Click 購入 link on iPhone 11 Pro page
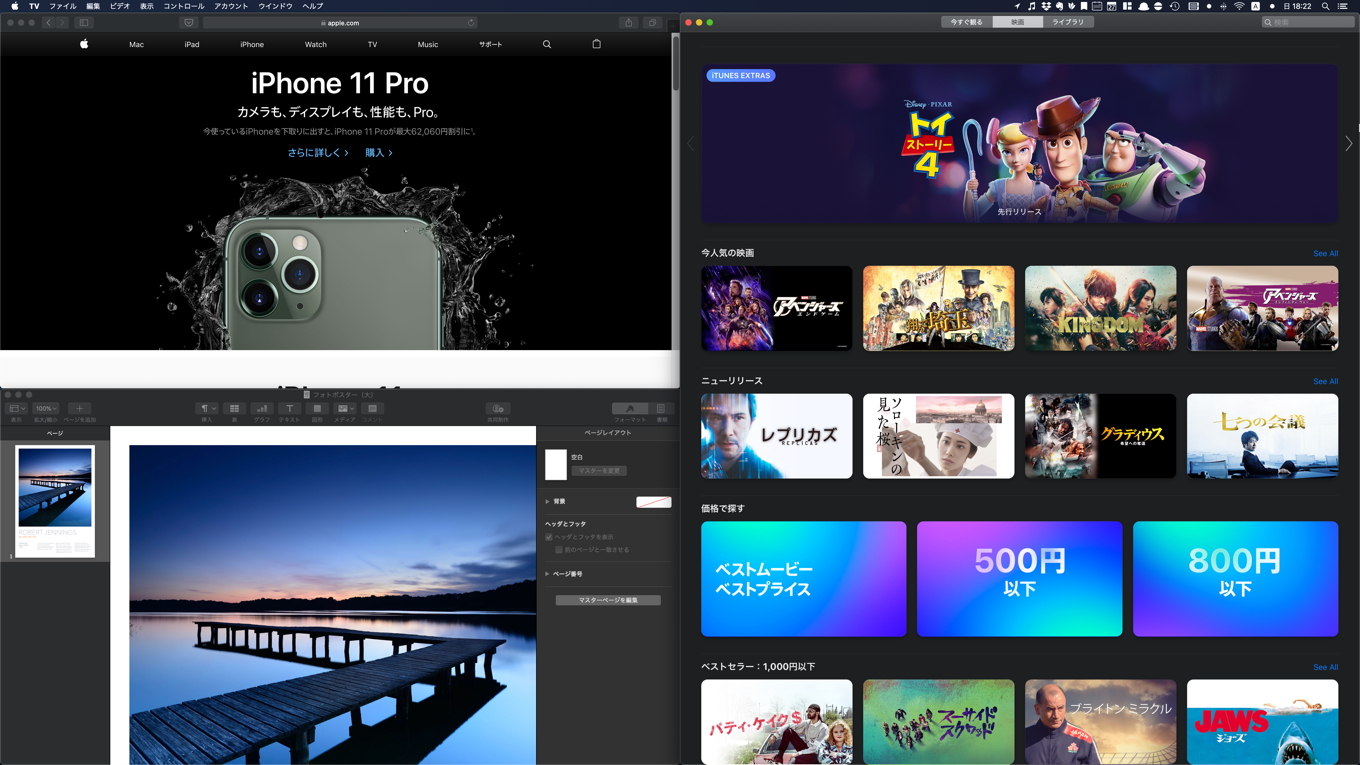The image size is (1360, 765). pos(379,153)
